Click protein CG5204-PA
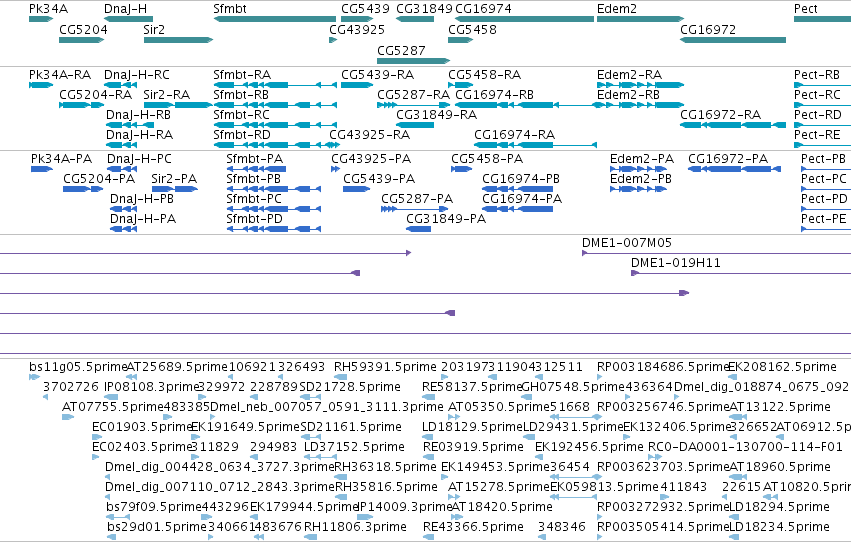Viewport: 851px width, 542px height. pos(82,189)
